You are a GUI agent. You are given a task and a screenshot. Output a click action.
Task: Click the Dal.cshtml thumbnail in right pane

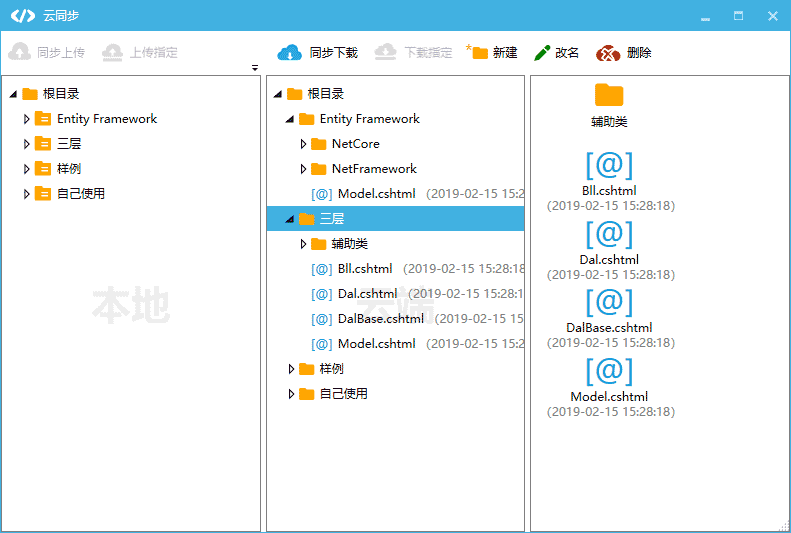point(609,234)
